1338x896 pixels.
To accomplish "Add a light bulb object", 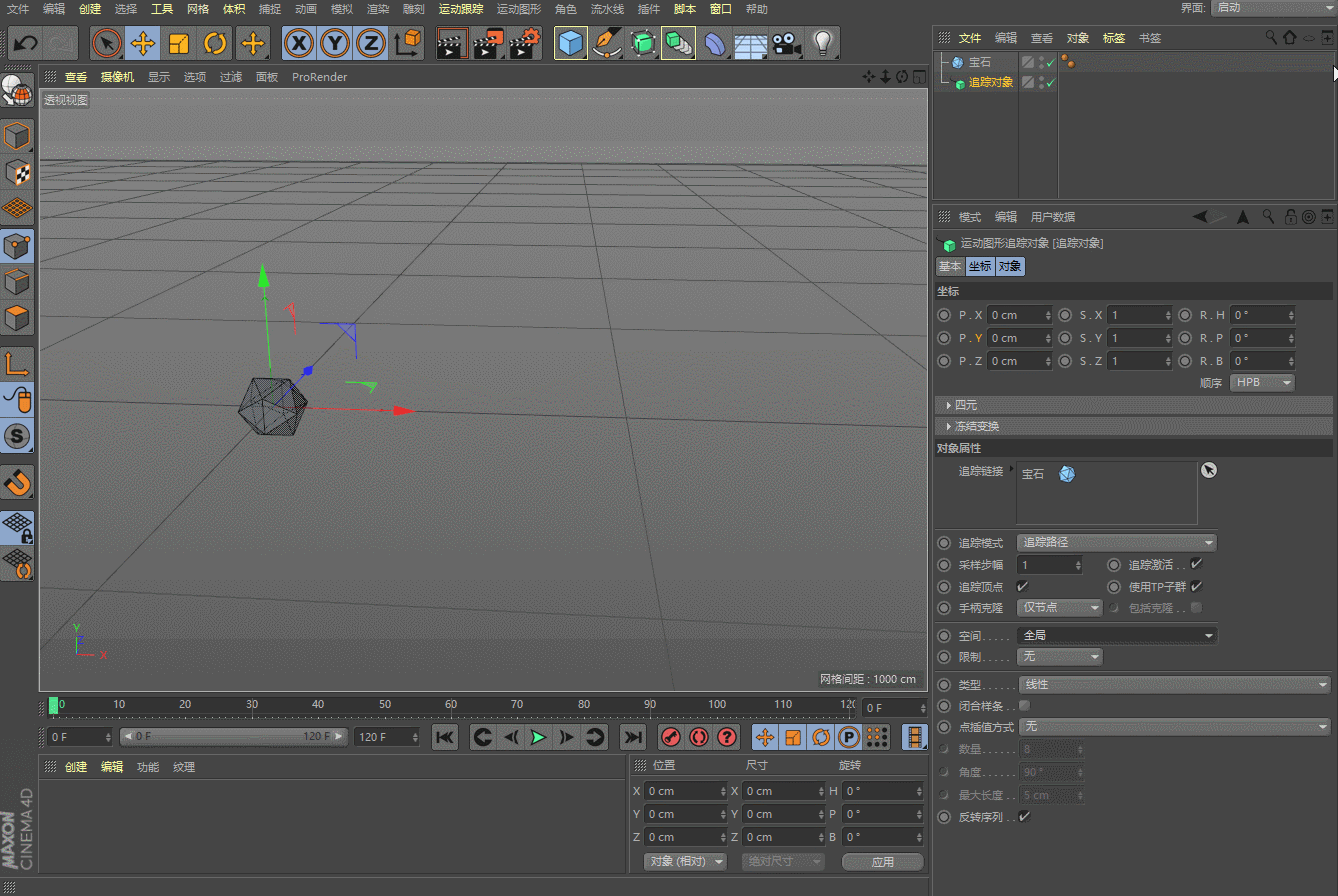I will pyautogui.click(x=822, y=43).
